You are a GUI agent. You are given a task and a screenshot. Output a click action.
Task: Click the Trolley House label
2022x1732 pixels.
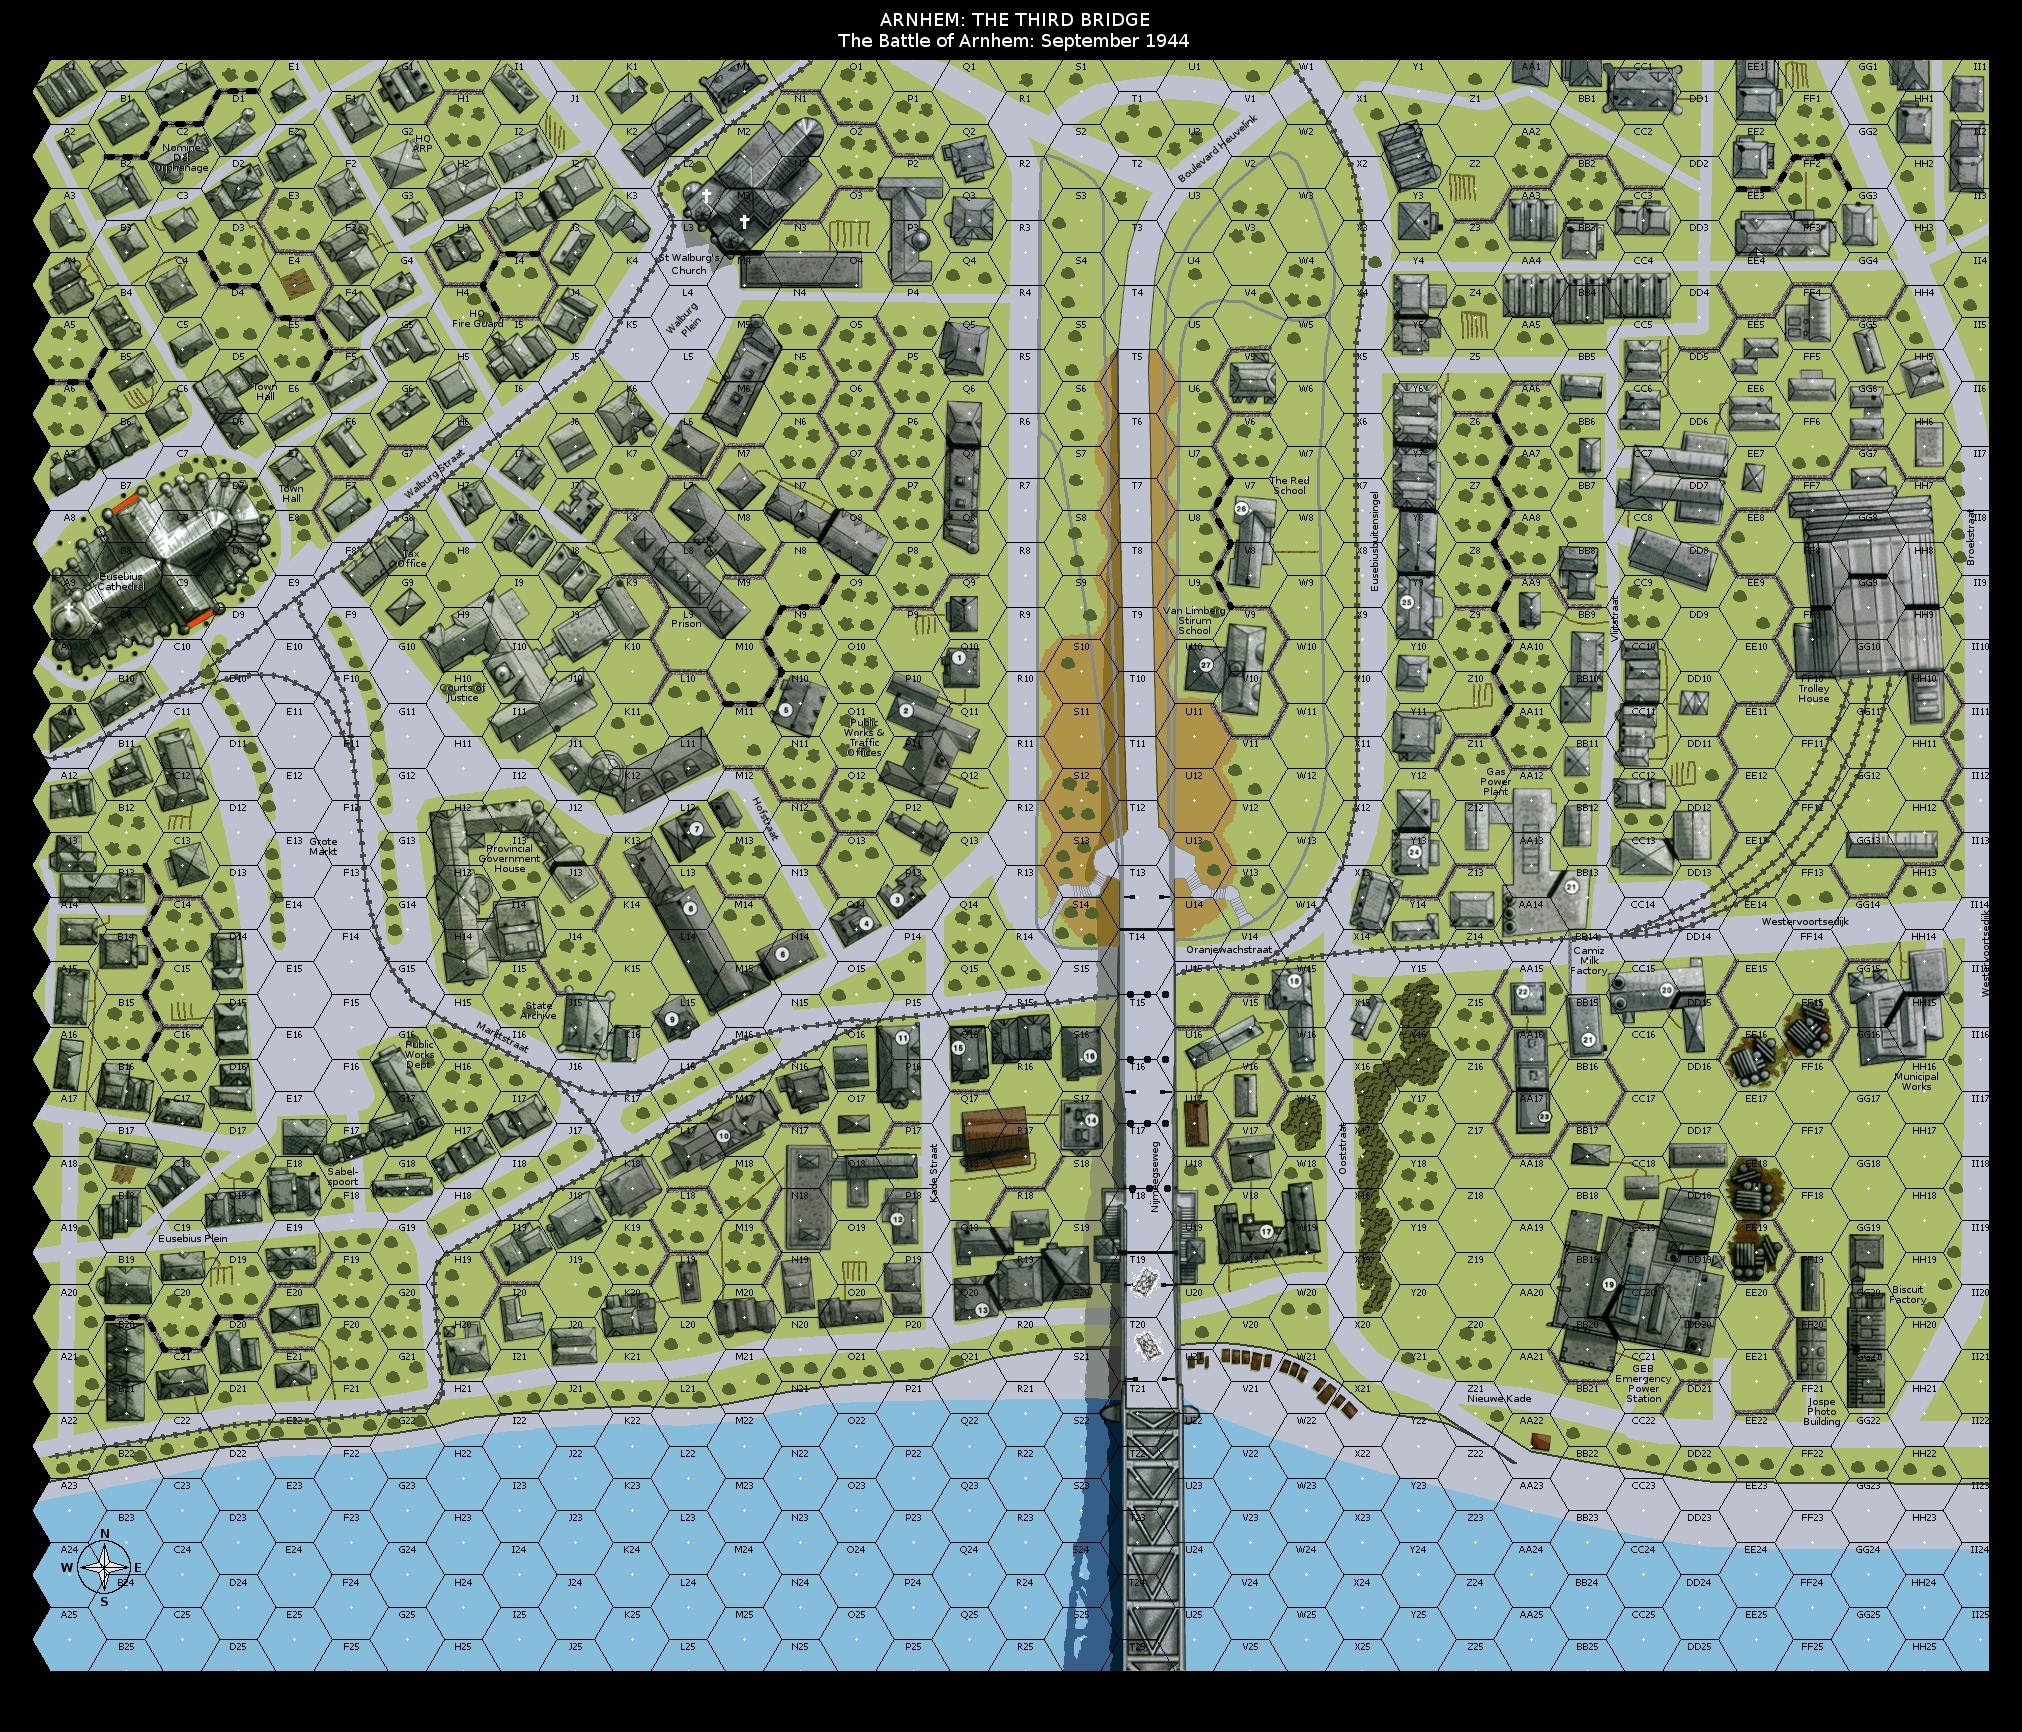[1813, 693]
